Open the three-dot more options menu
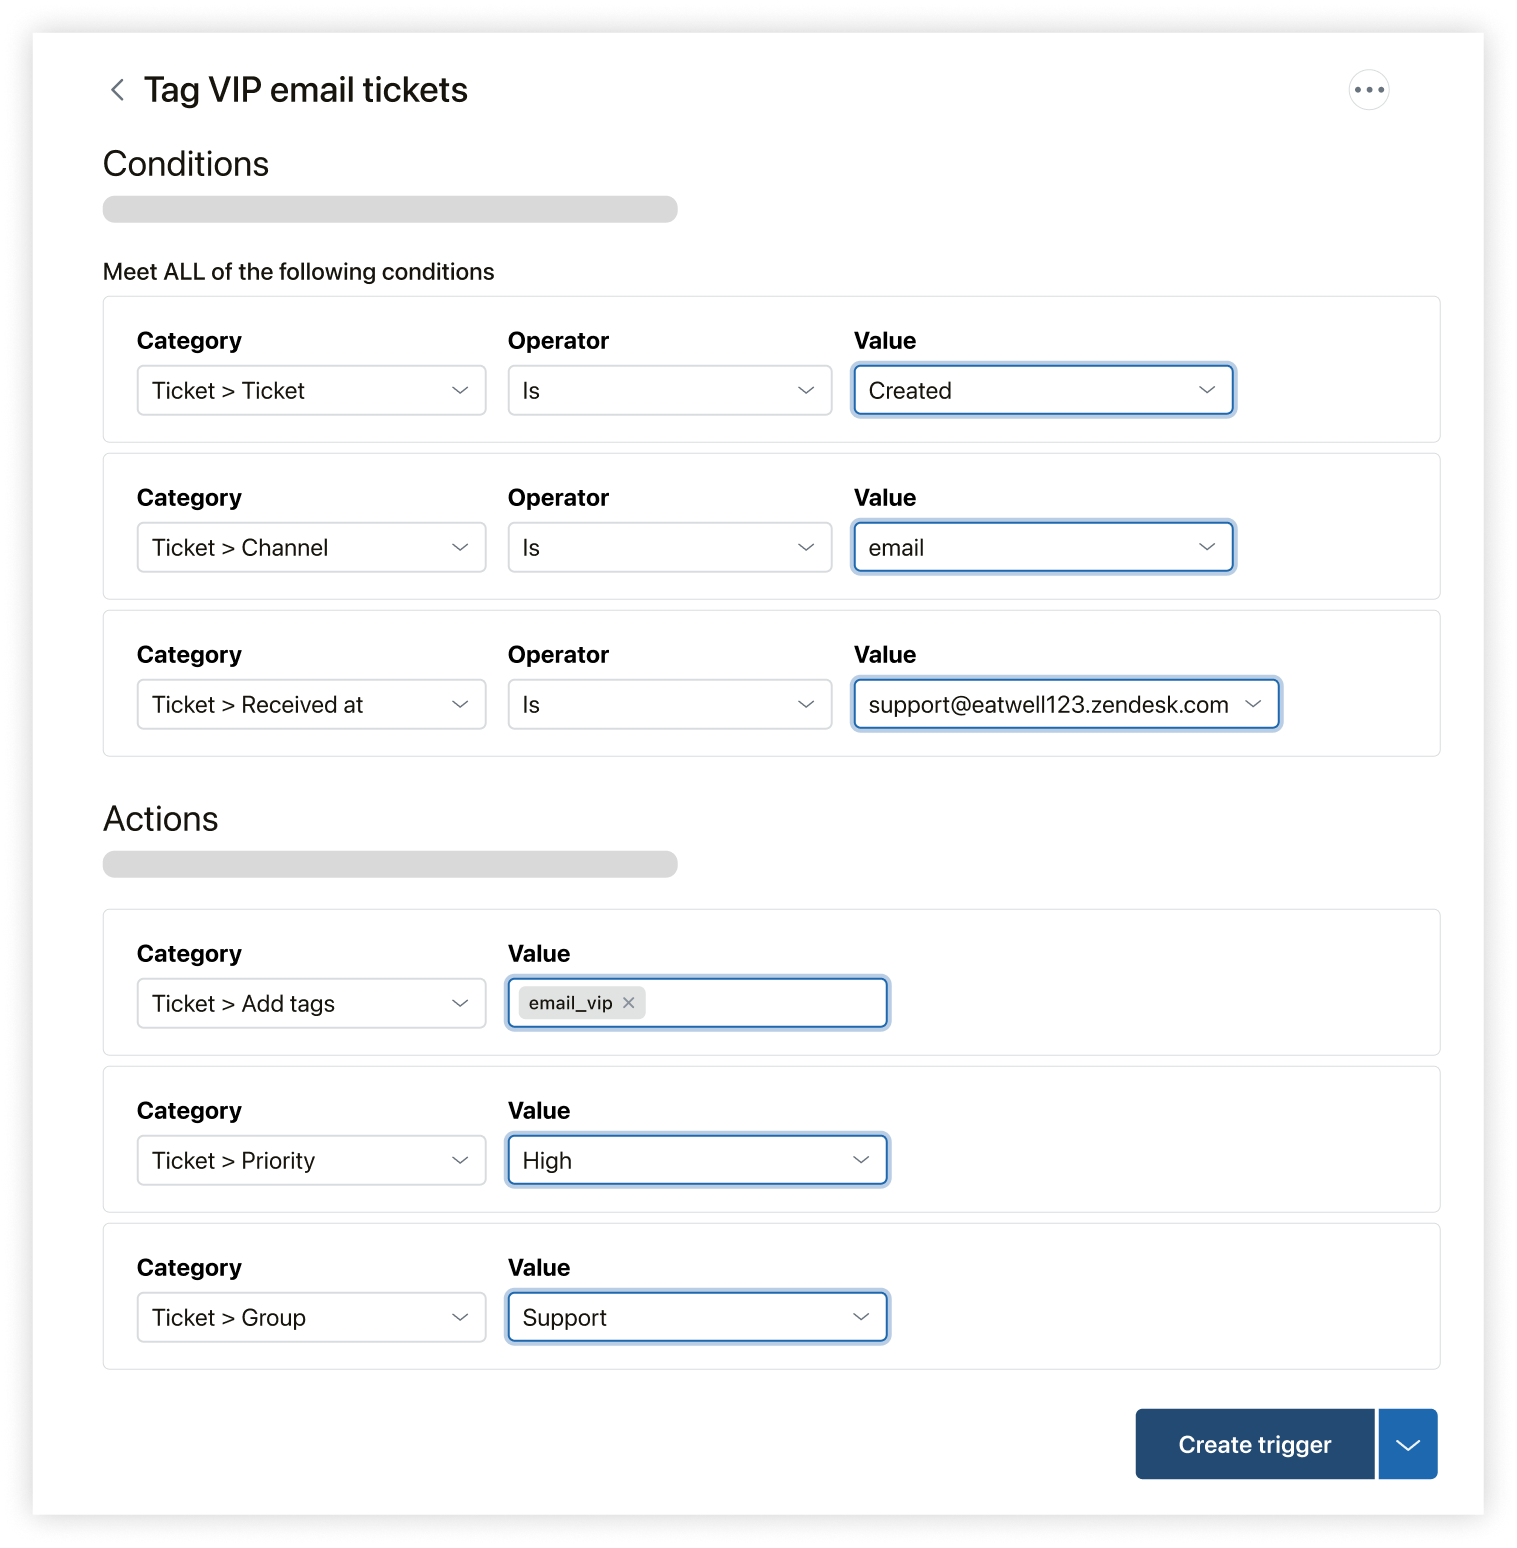Image resolution: width=1517 pixels, height=1548 pixels. click(x=1368, y=90)
